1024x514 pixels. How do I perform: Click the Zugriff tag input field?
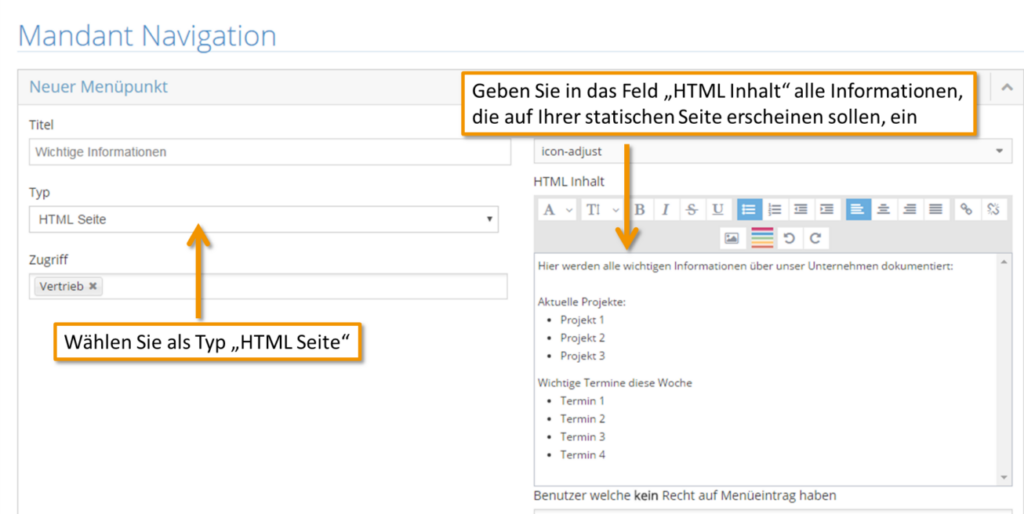click(268, 286)
